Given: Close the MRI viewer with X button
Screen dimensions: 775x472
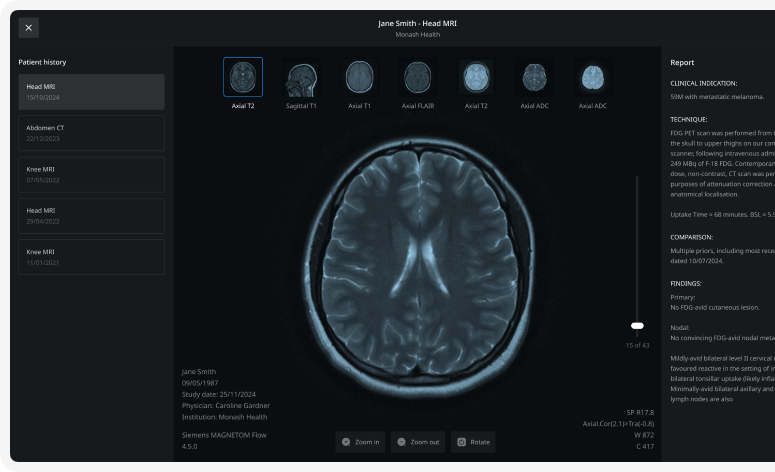Looking at the screenshot, I should (x=28, y=28).
